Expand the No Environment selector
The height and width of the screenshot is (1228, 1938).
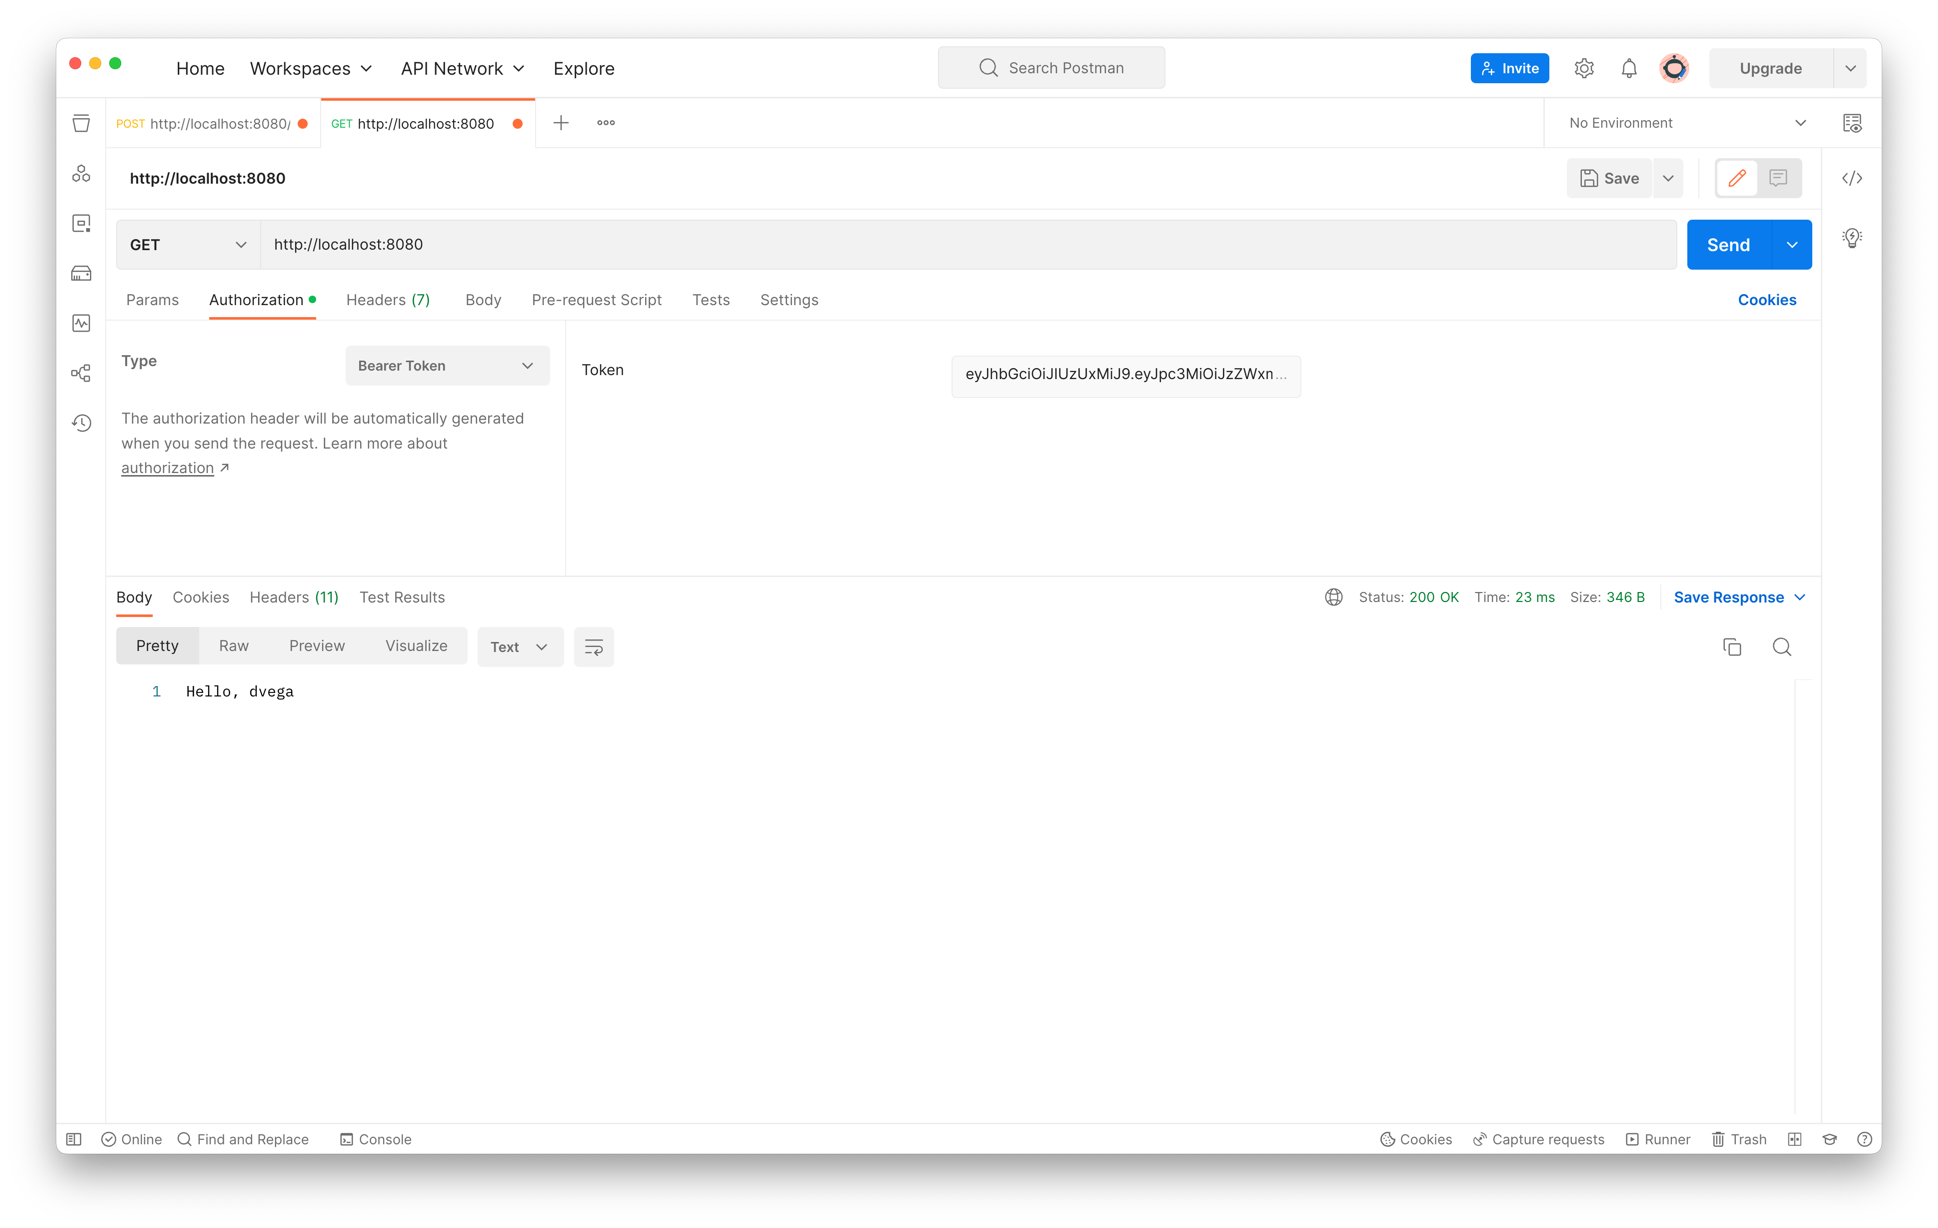[1687, 123]
